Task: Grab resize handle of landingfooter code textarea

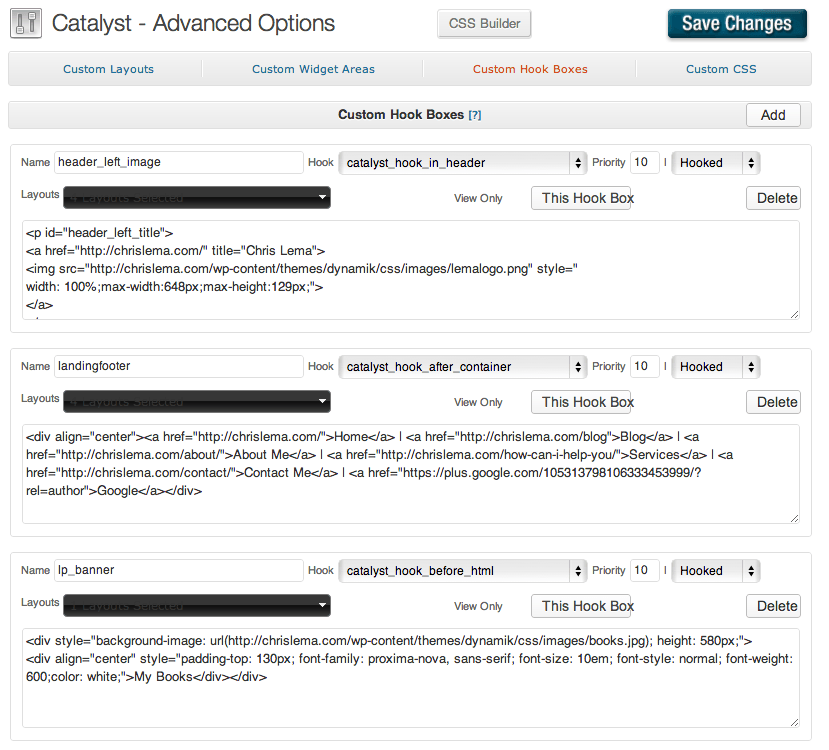Action: click(794, 518)
